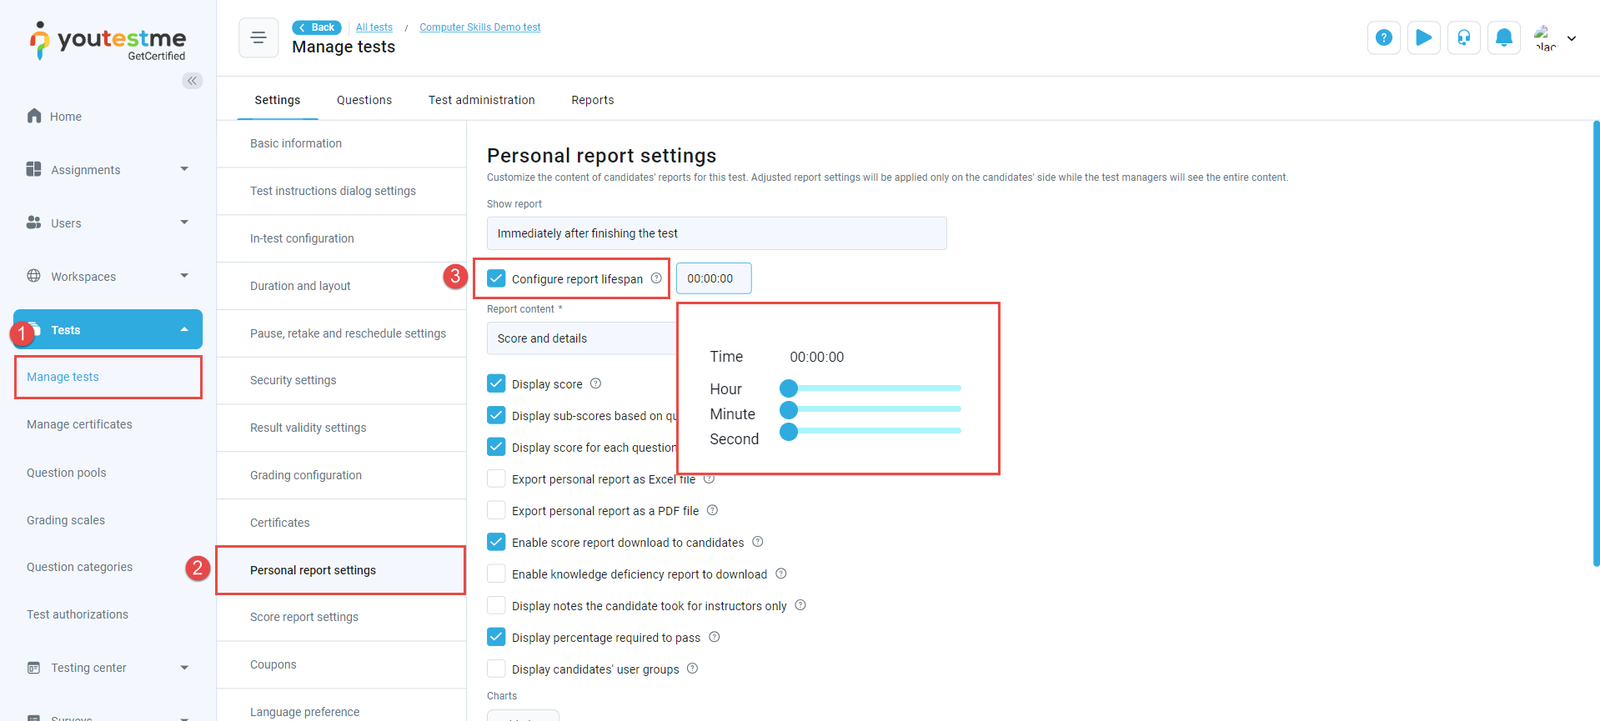
Task: Click the user profile avatar
Action: click(x=1545, y=38)
